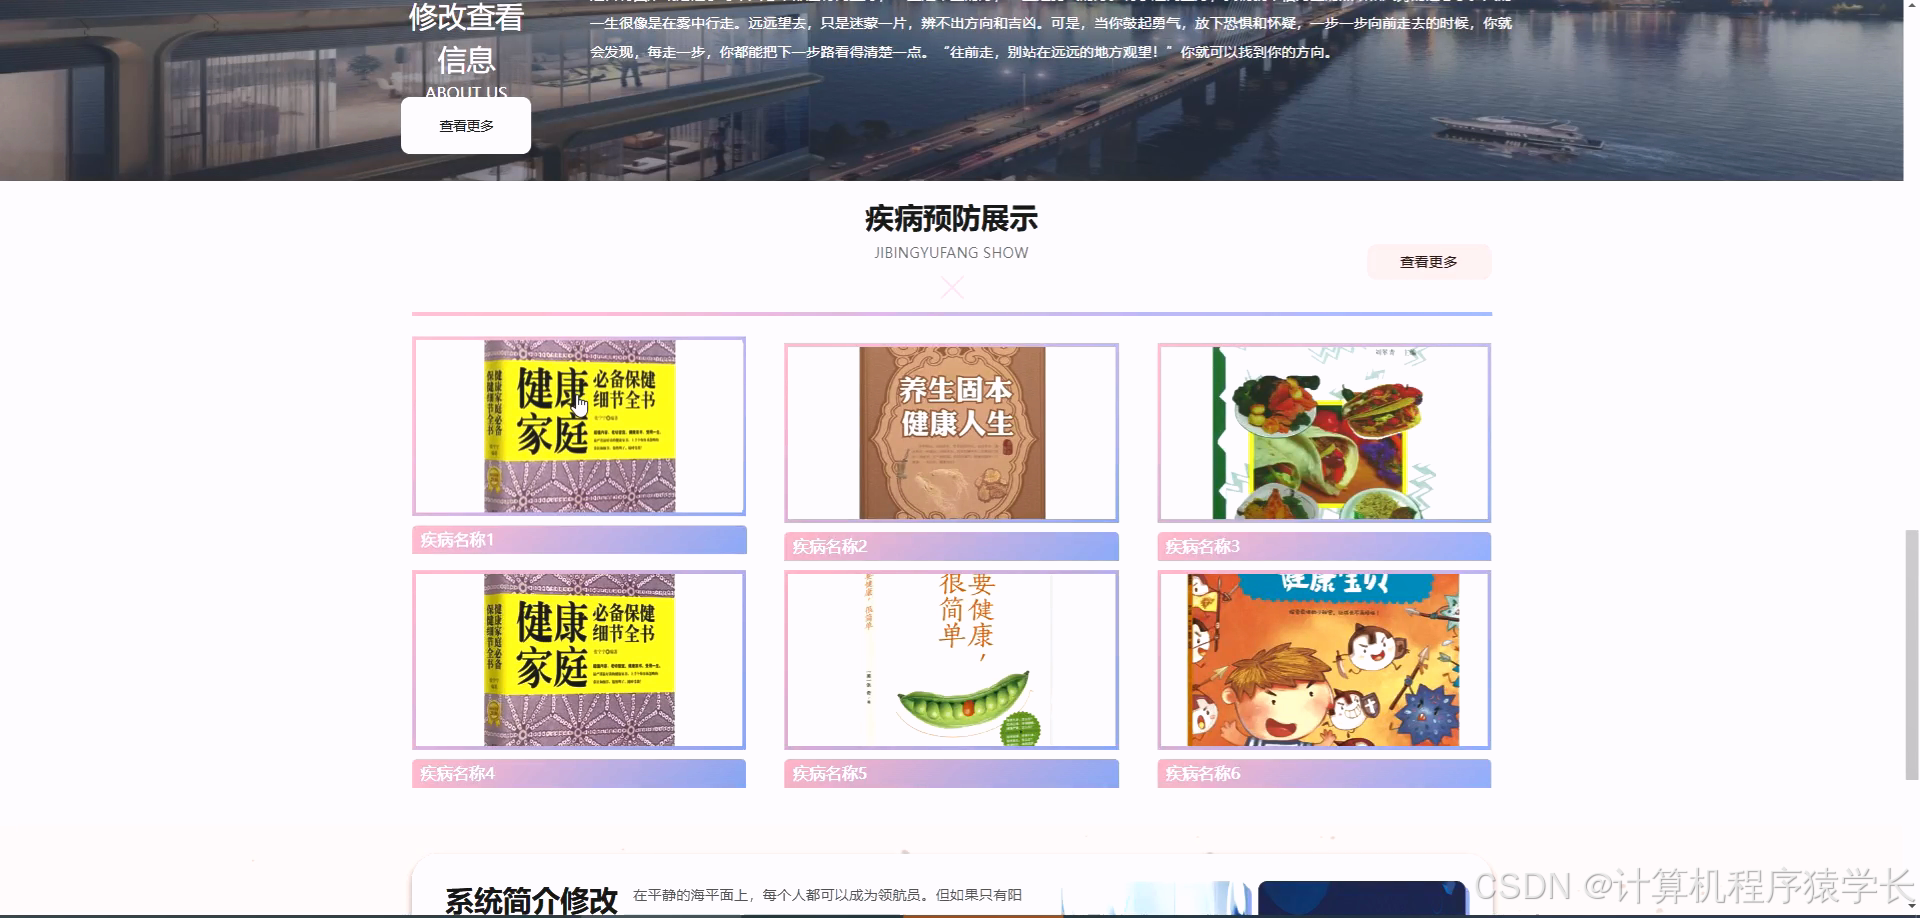Click the yellow 健康家庭 cover in card 4
Screen dimensions: 1920x918
point(579,659)
